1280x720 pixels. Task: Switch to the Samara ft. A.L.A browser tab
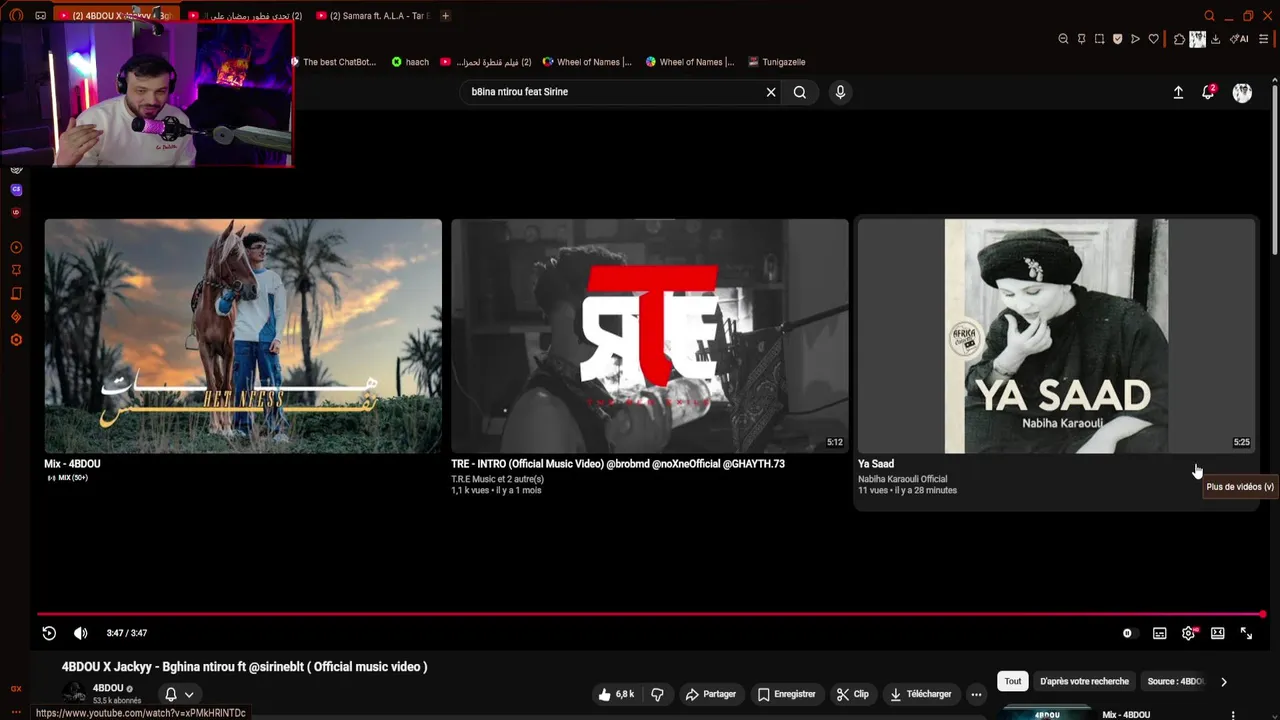coord(373,16)
